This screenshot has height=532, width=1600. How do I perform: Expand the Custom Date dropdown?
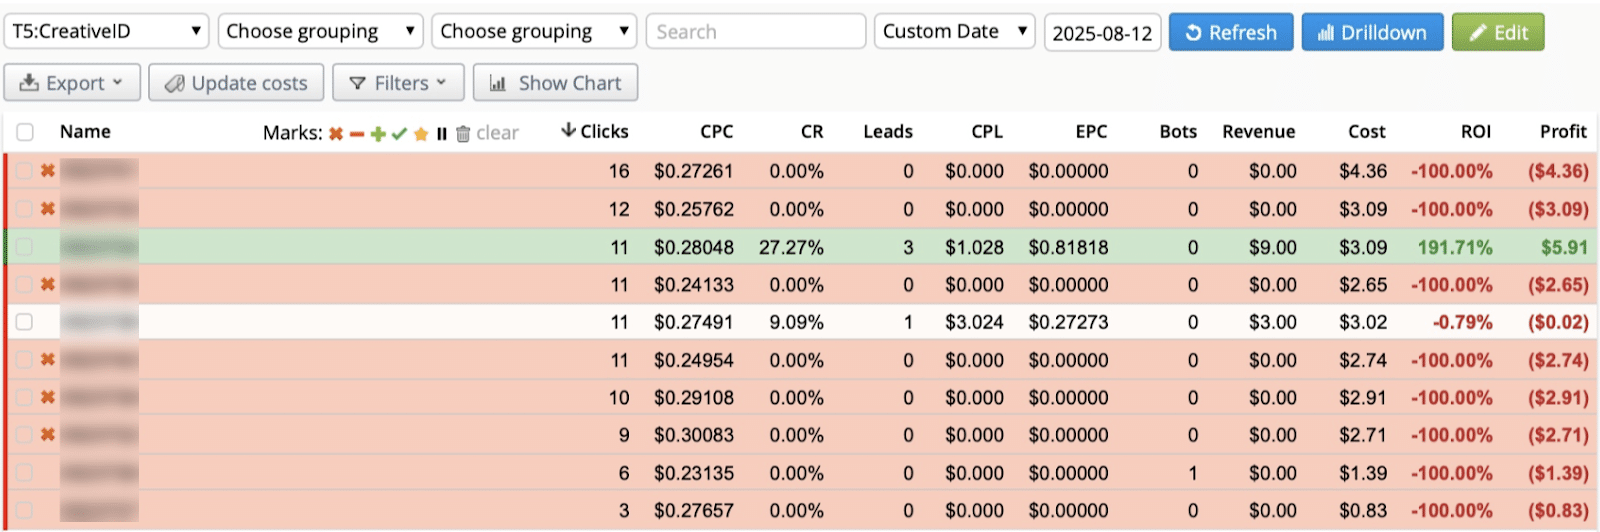click(954, 32)
